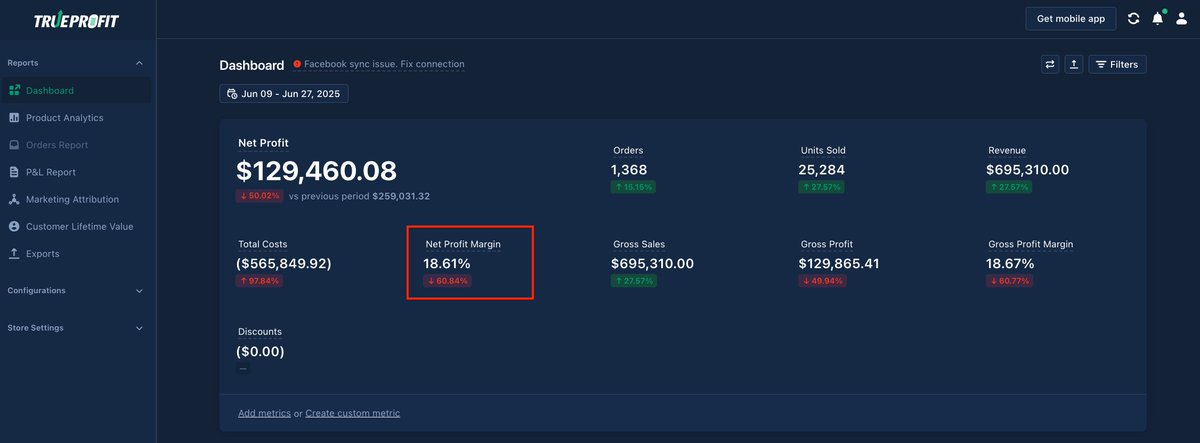The image size is (1200, 443).
Task: Click the red Facebook sync warning icon
Action: pyautogui.click(x=297, y=64)
